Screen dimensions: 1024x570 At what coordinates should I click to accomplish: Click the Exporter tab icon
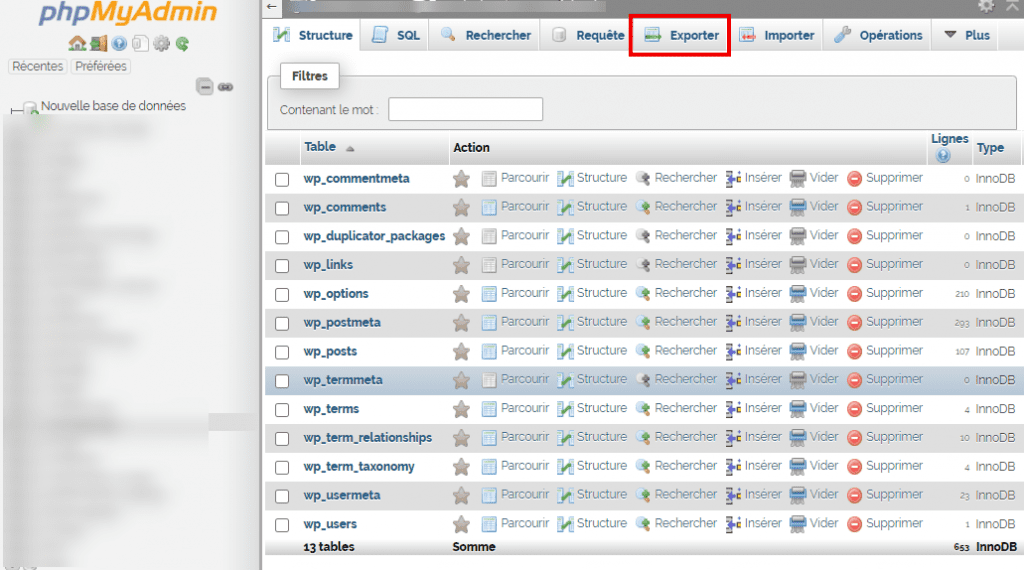[652, 35]
